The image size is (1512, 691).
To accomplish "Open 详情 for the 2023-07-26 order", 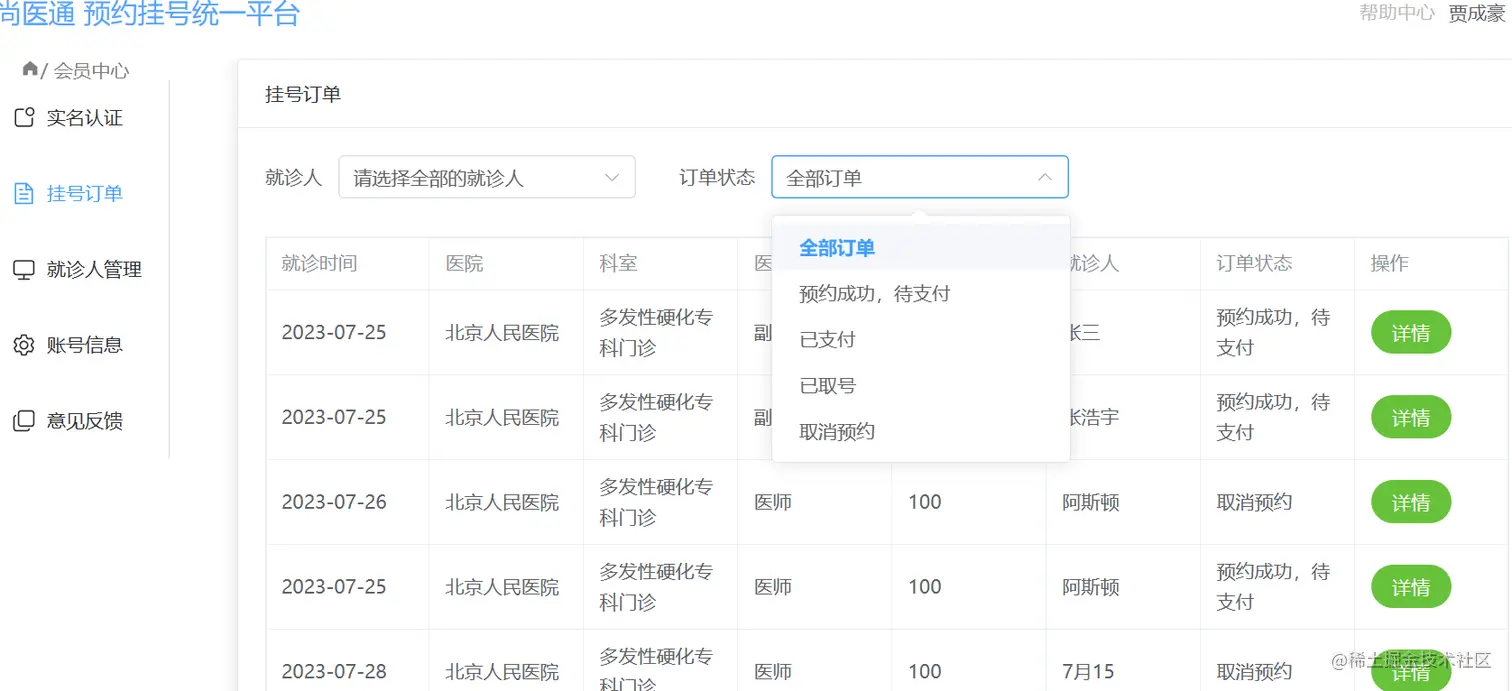I will pyautogui.click(x=1411, y=503).
